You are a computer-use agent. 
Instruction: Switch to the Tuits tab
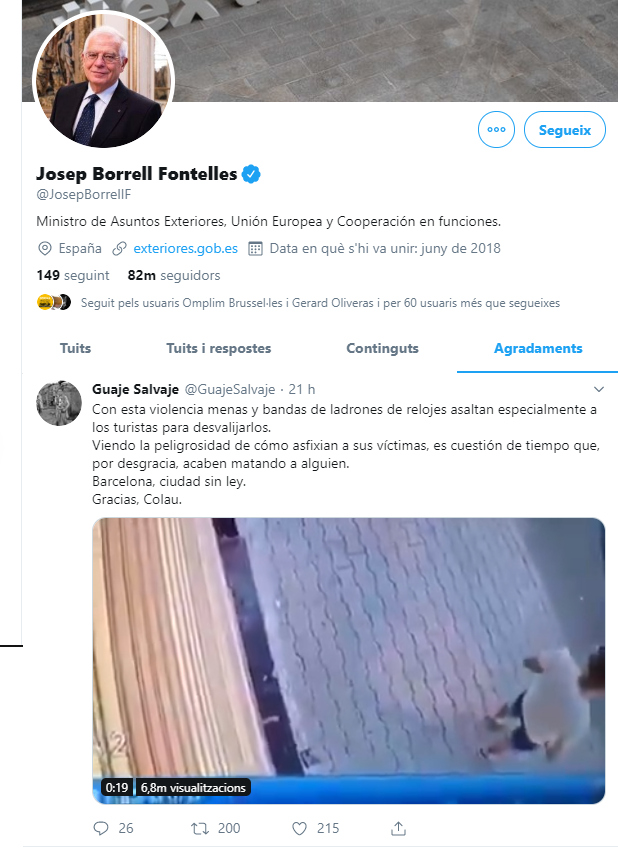pyautogui.click(x=76, y=348)
